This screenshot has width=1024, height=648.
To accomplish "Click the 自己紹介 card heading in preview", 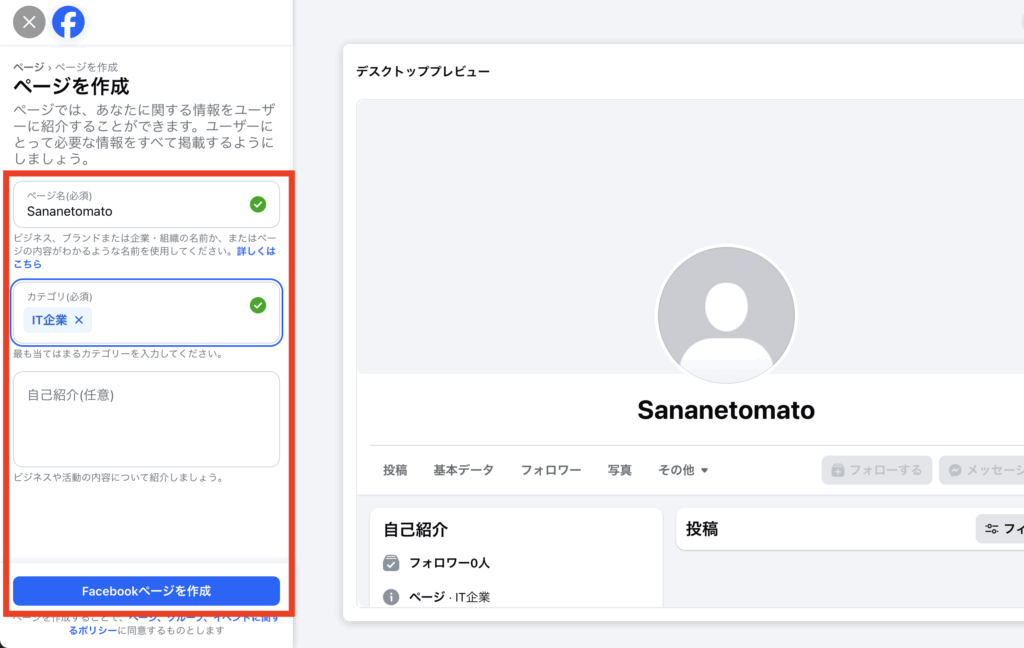I will [415, 529].
